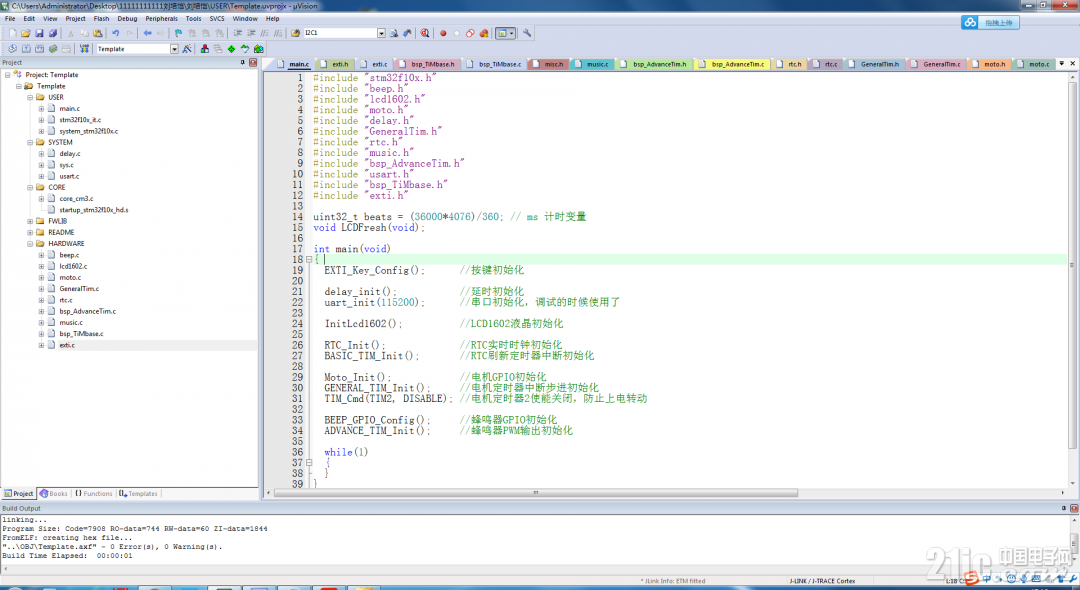Expand the README folder
This screenshot has height=590, width=1080.
pos(30,233)
